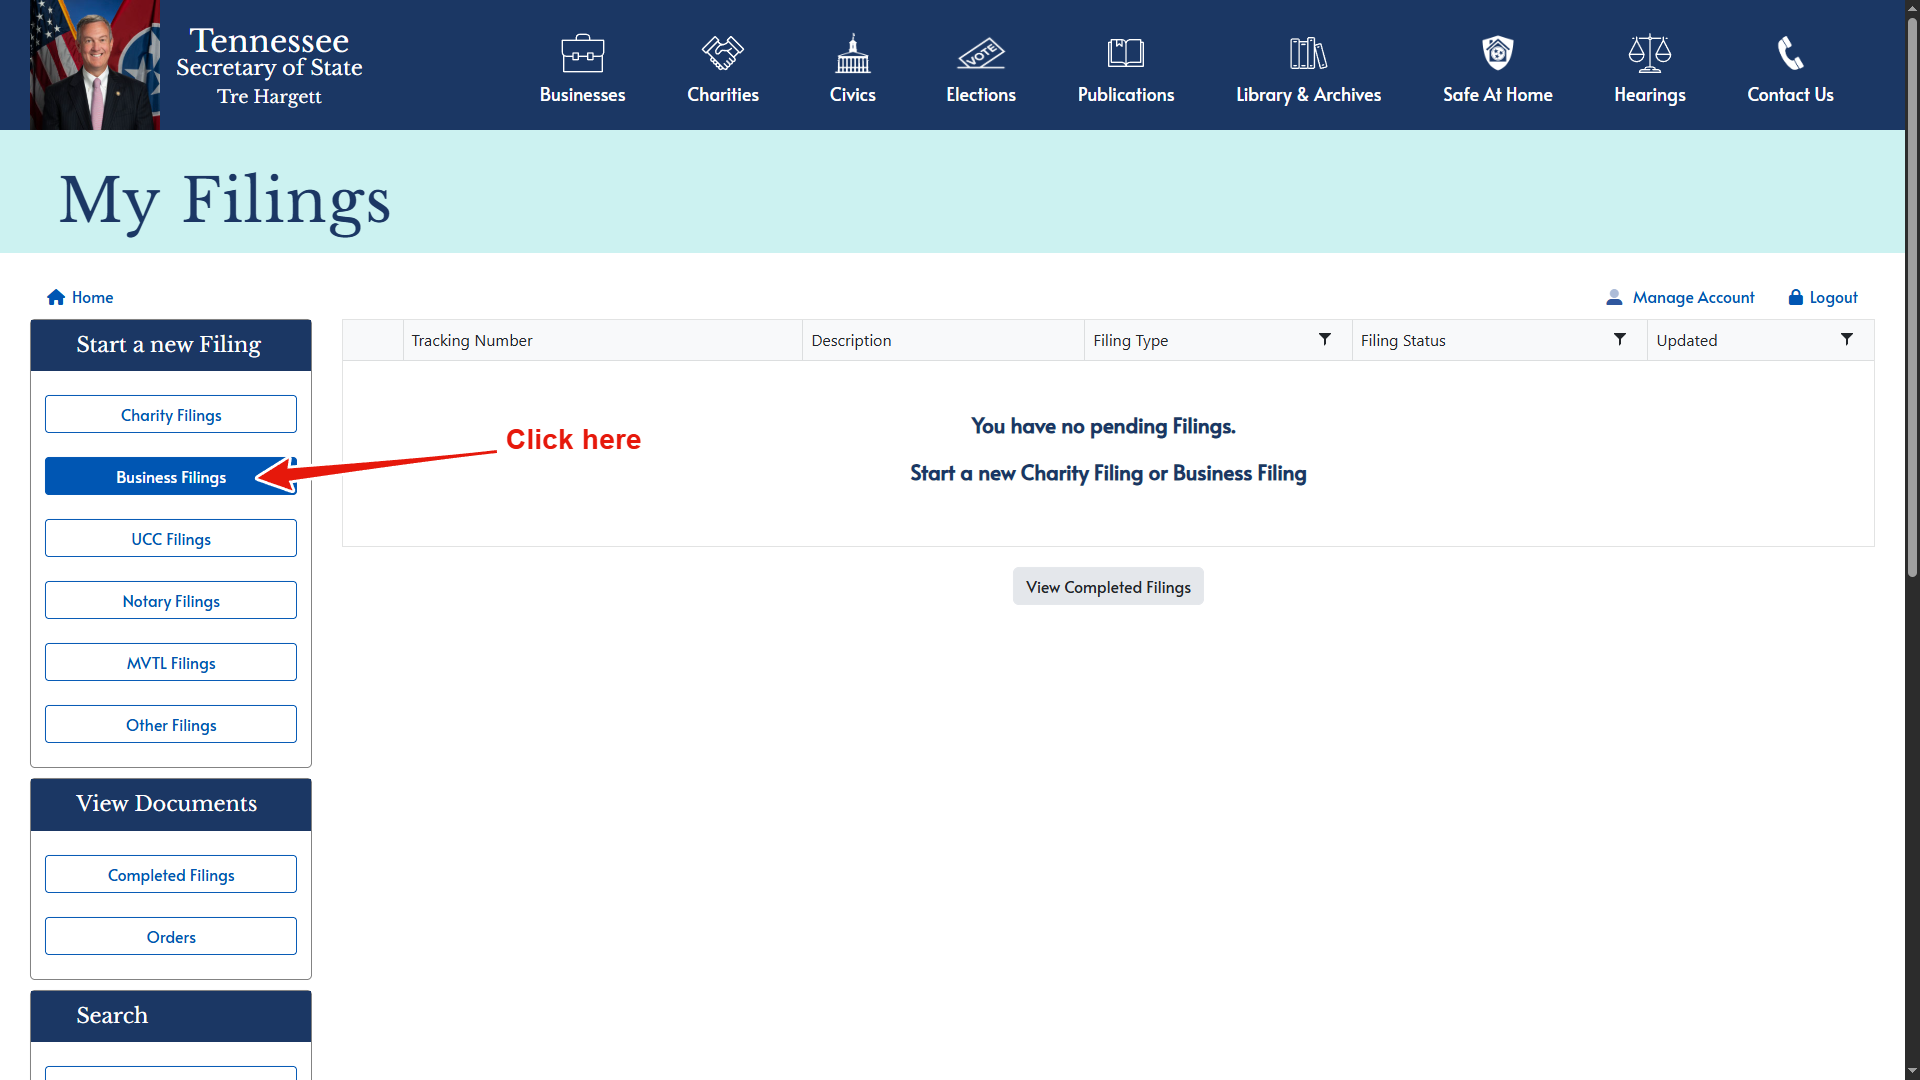Open the Filing Status column filter

tap(1619, 340)
